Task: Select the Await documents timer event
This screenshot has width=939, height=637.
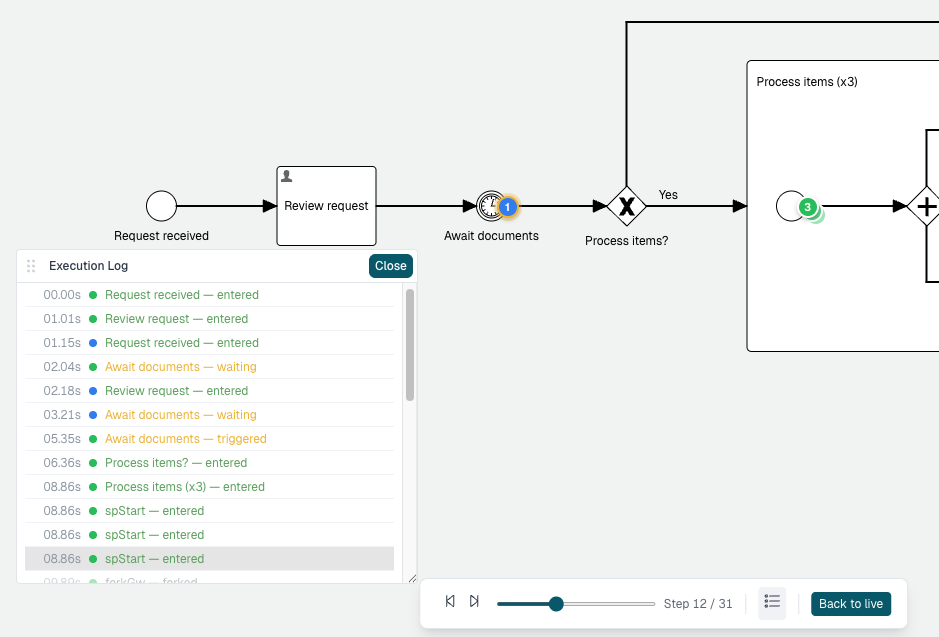Action: pyautogui.click(x=490, y=206)
